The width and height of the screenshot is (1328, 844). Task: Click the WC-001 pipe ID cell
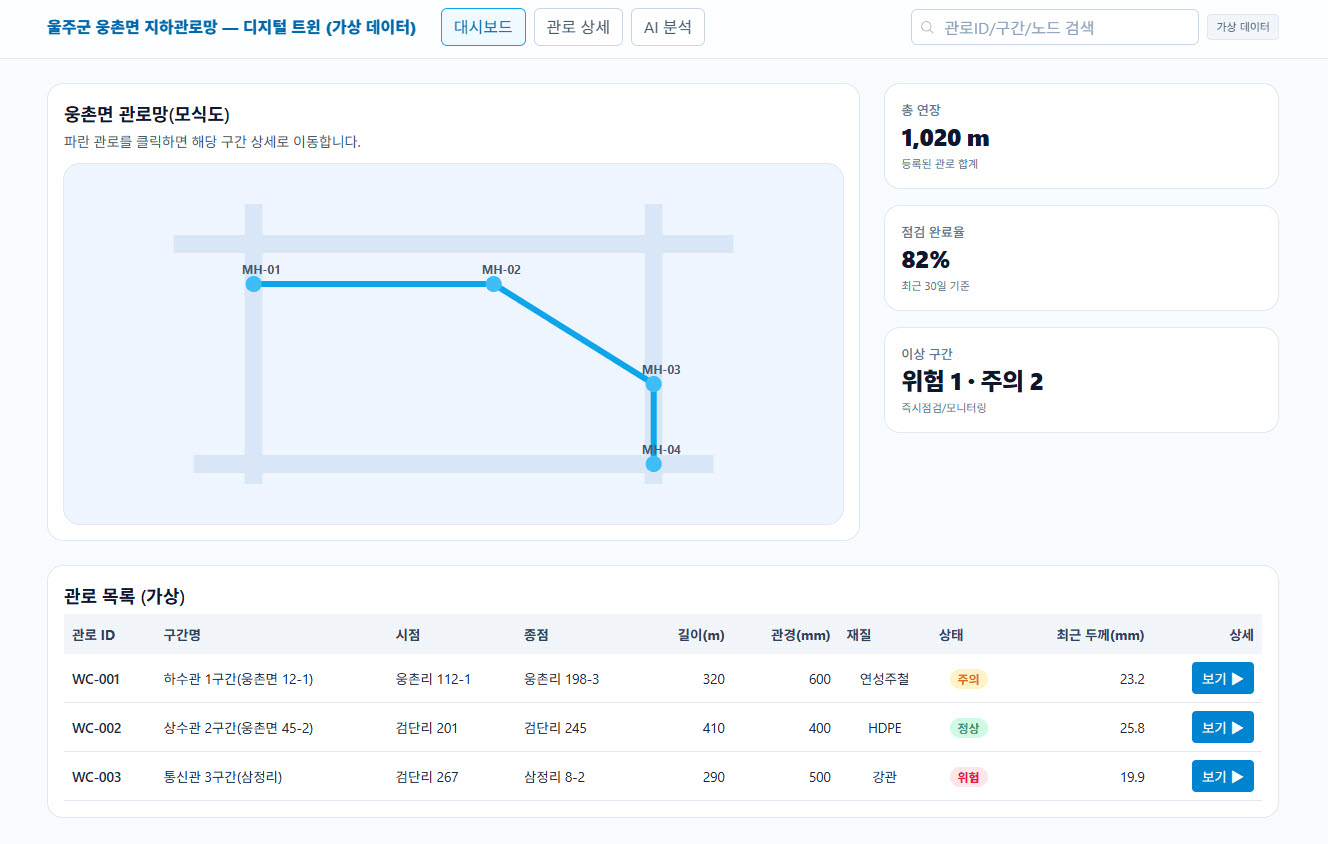coord(96,679)
